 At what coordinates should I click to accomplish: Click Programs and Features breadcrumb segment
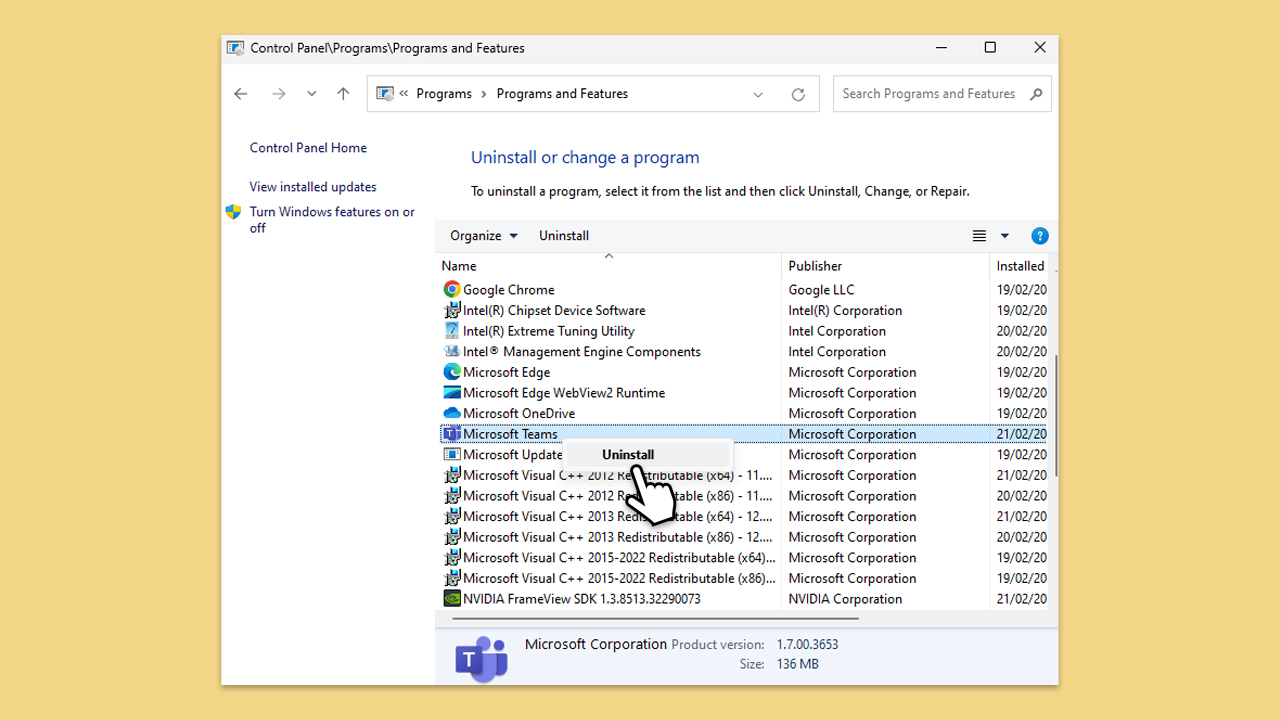pos(562,94)
